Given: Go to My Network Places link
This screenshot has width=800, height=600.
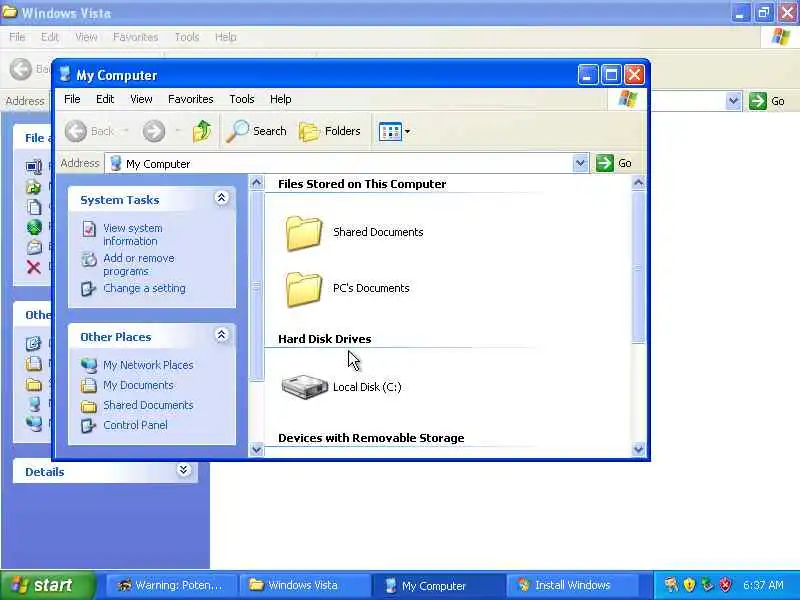Looking at the screenshot, I should coord(148,365).
